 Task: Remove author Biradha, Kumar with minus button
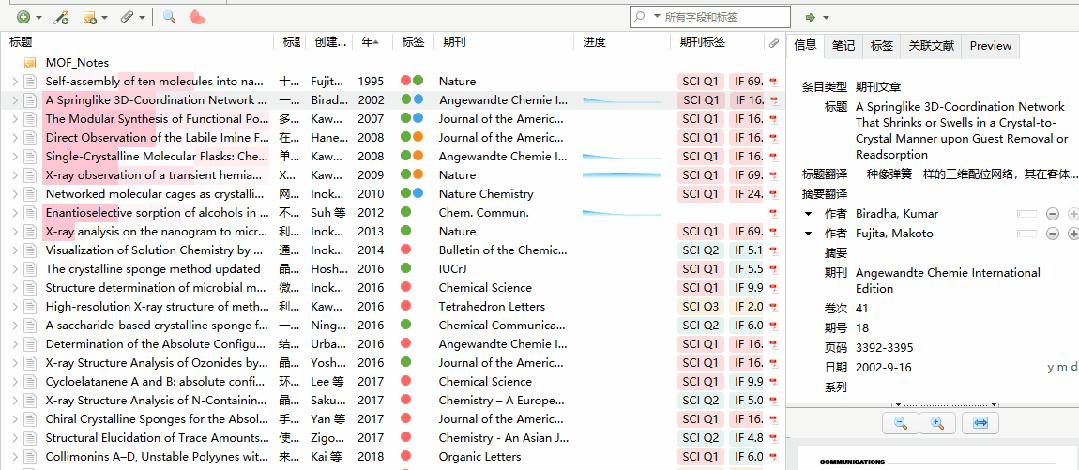coord(1052,214)
